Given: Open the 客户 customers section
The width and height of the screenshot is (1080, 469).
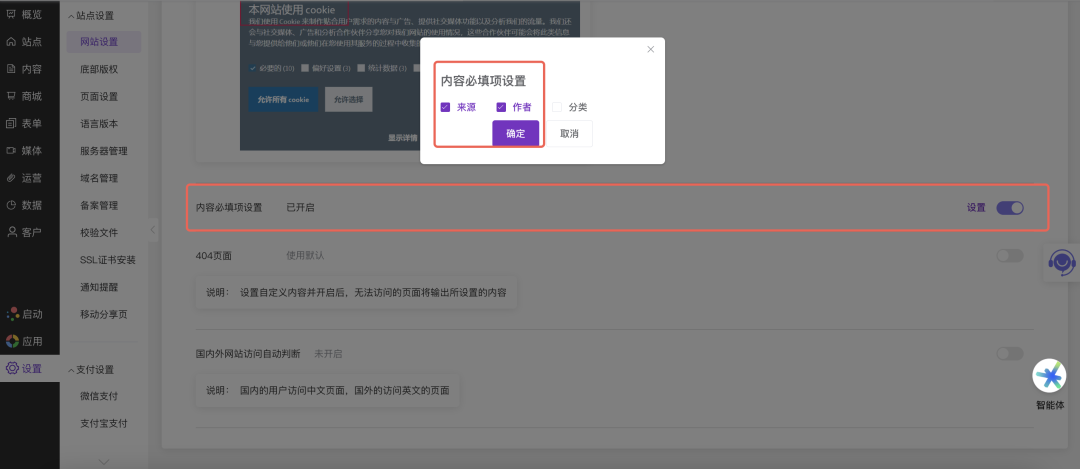Looking at the screenshot, I should [23, 232].
